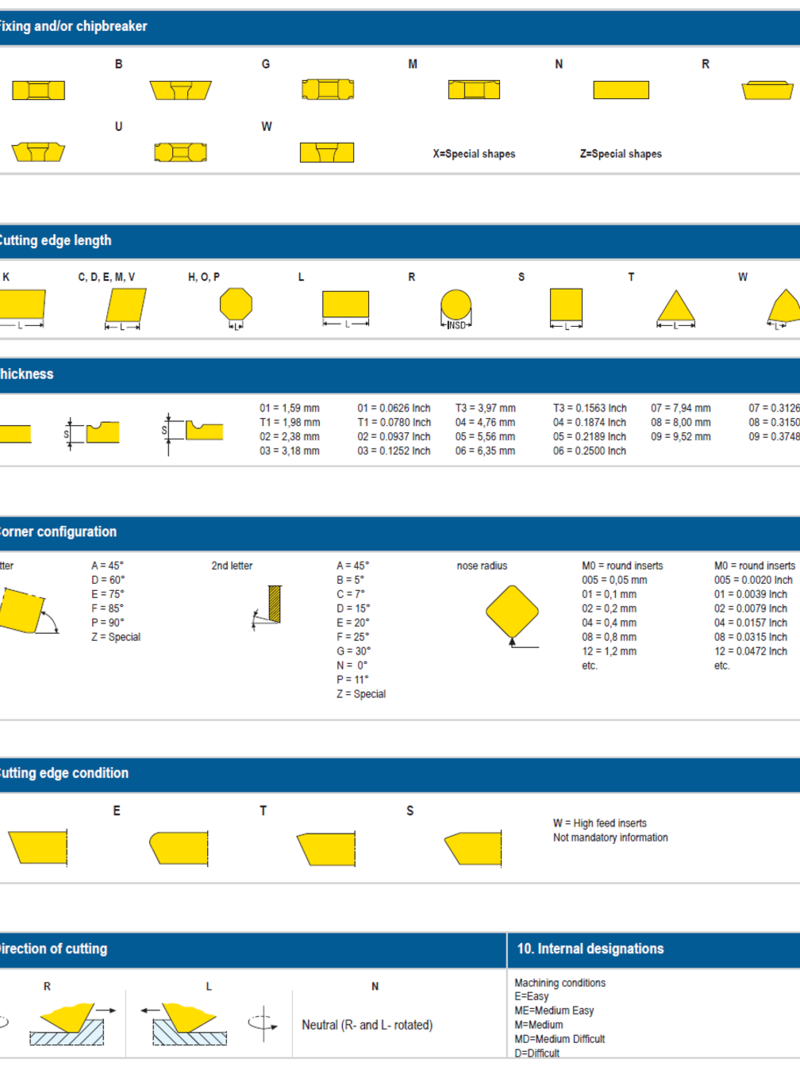Click the G fixing insert diagram
This screenshot has height=1066, width=800.
coord(326,89)
